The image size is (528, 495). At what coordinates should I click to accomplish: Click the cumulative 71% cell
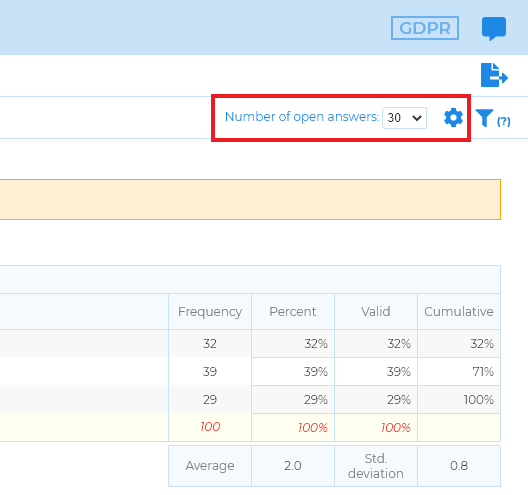(459, 371)
